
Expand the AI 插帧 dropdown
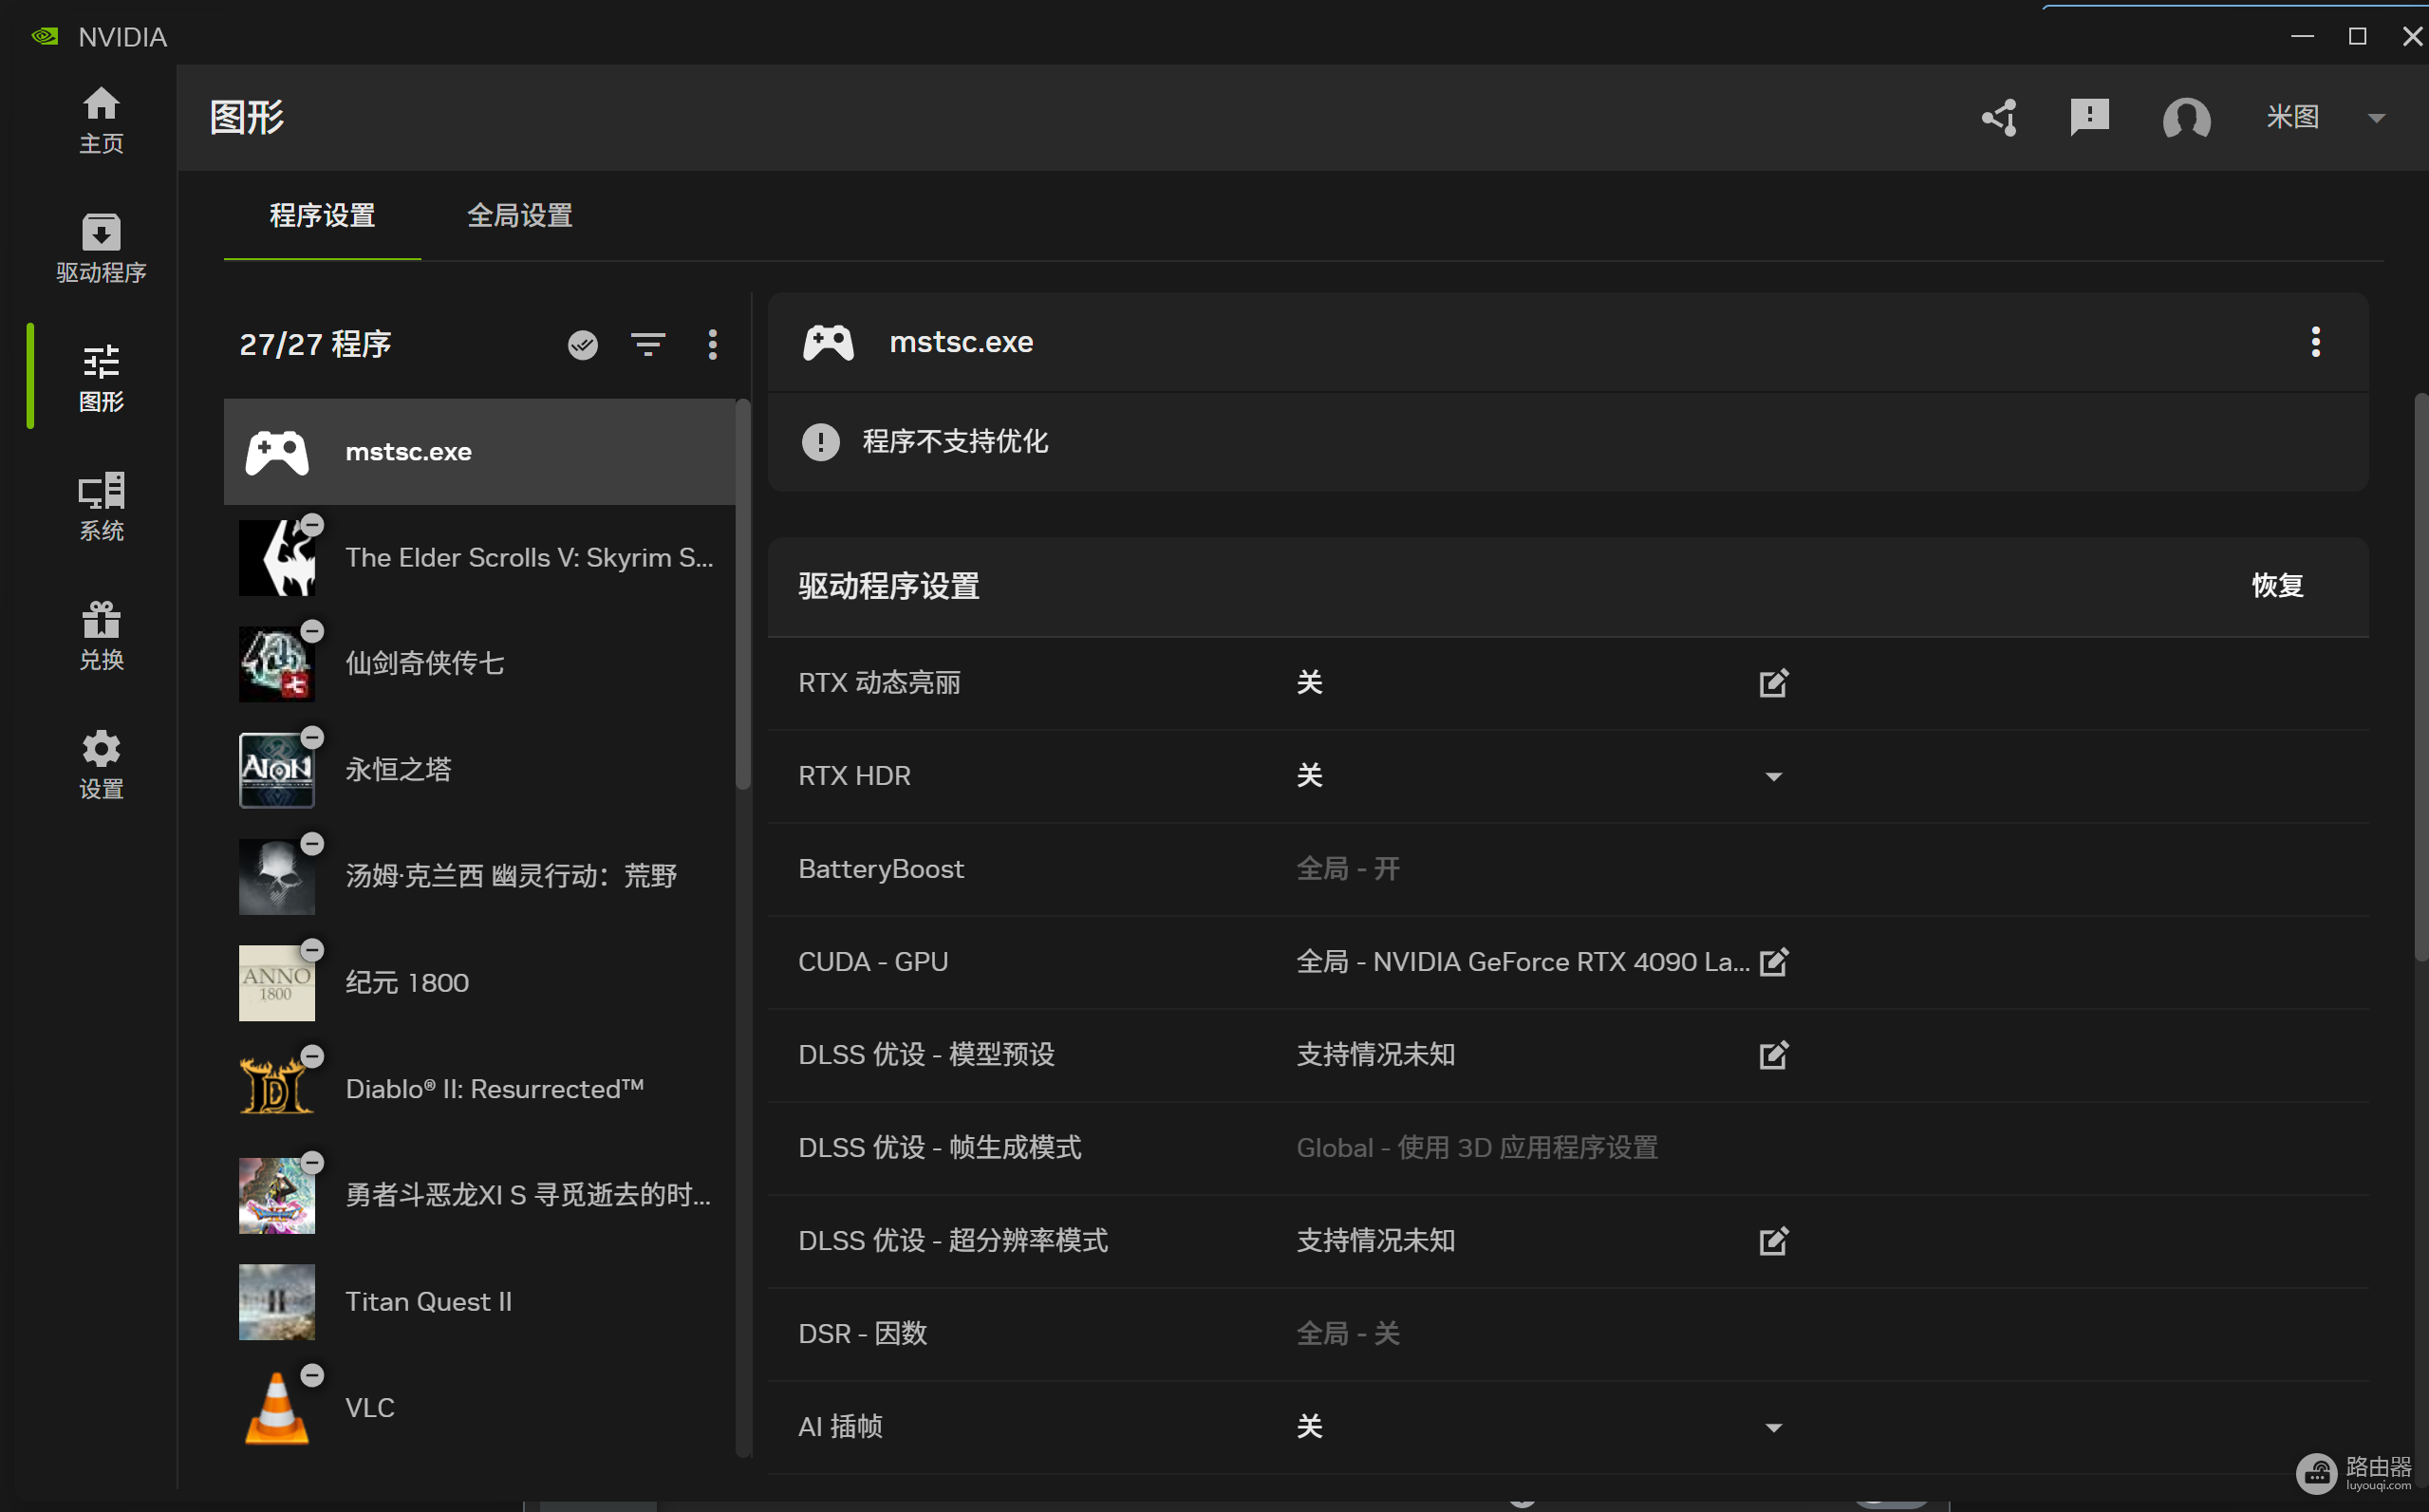(1773, 1428)
